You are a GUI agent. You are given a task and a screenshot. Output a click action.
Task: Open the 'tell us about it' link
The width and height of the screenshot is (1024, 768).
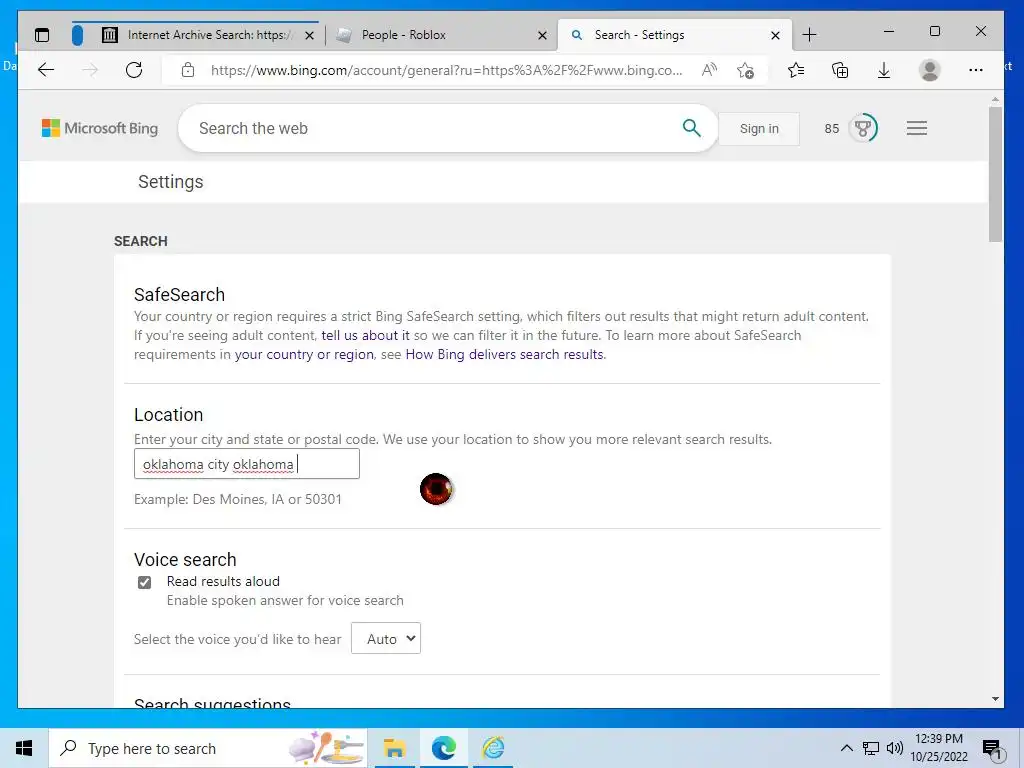coord(365,335)
